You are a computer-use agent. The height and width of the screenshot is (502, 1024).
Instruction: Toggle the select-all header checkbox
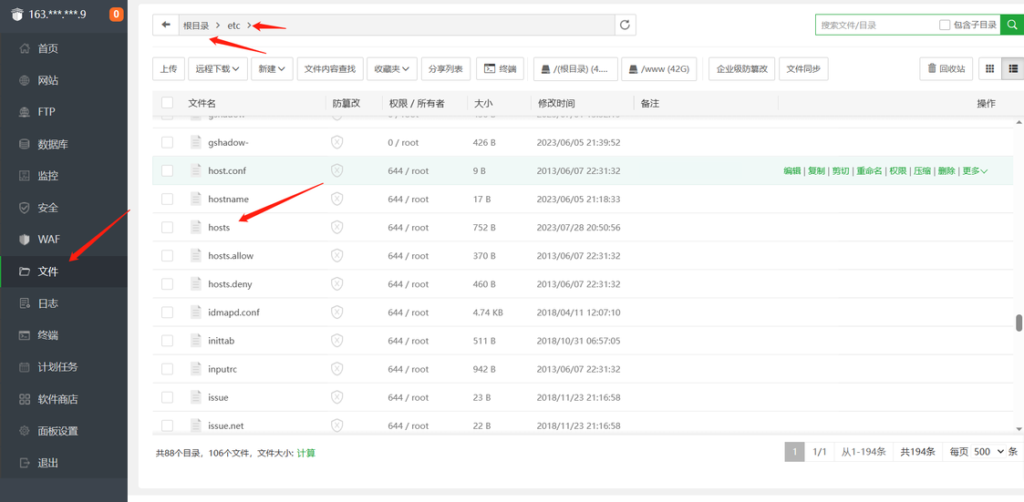pos(167,103)
